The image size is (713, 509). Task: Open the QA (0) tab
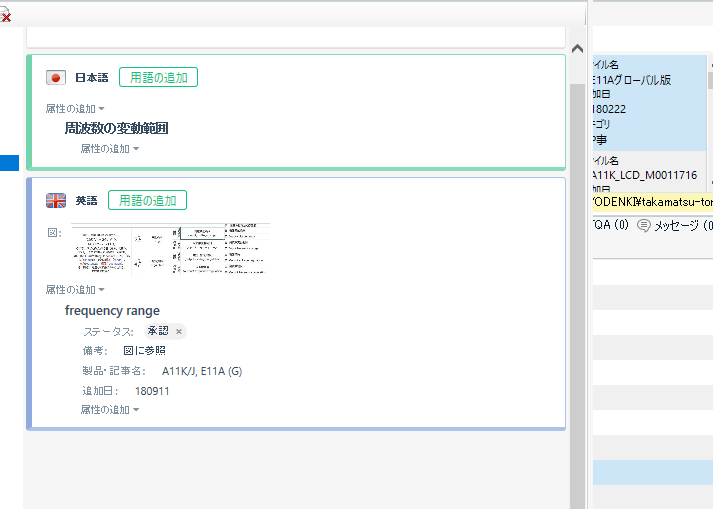pyautogui.click(x=610, y=225)
